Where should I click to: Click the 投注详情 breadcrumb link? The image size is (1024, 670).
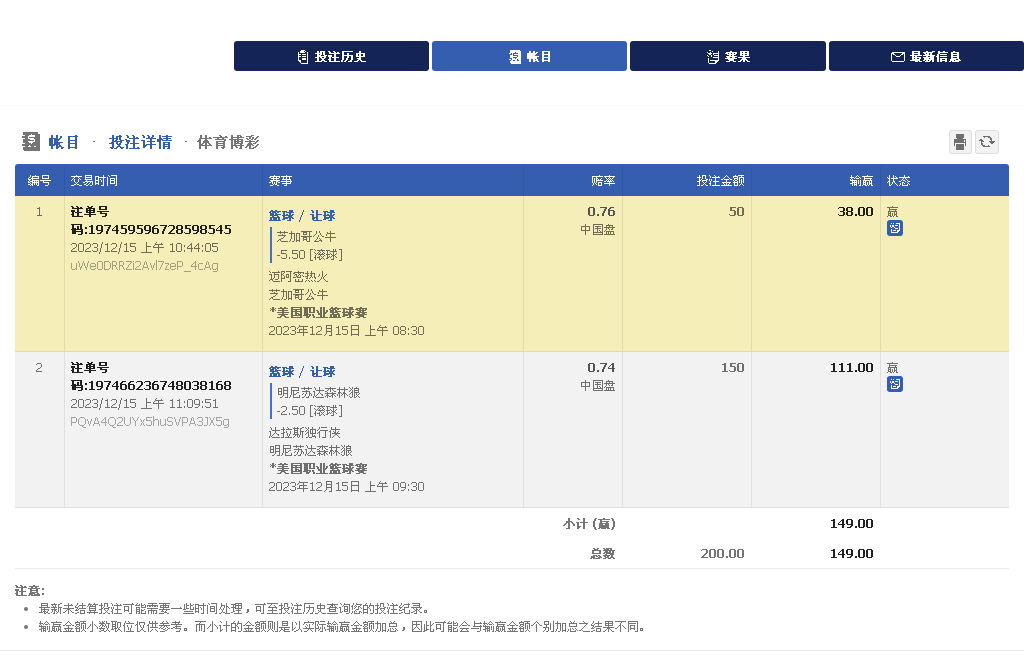[x=140, y=142]
